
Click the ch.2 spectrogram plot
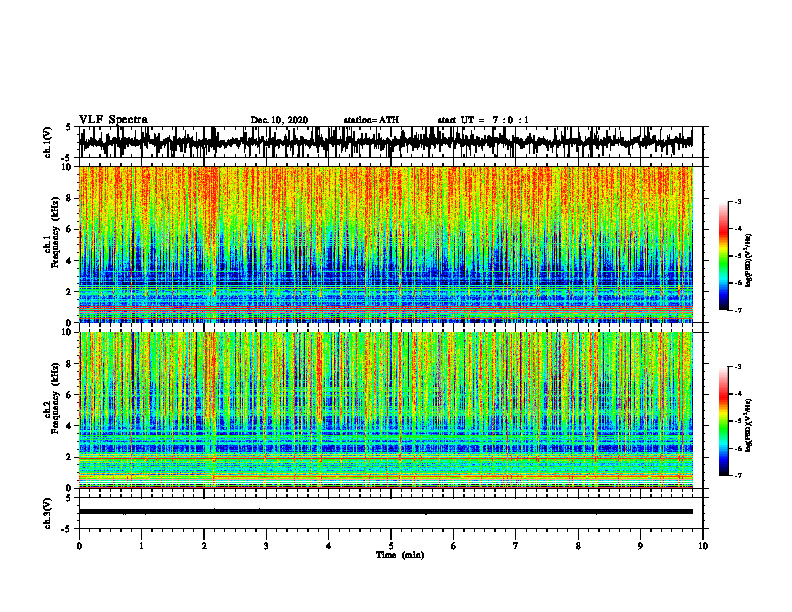coord(386,410)
